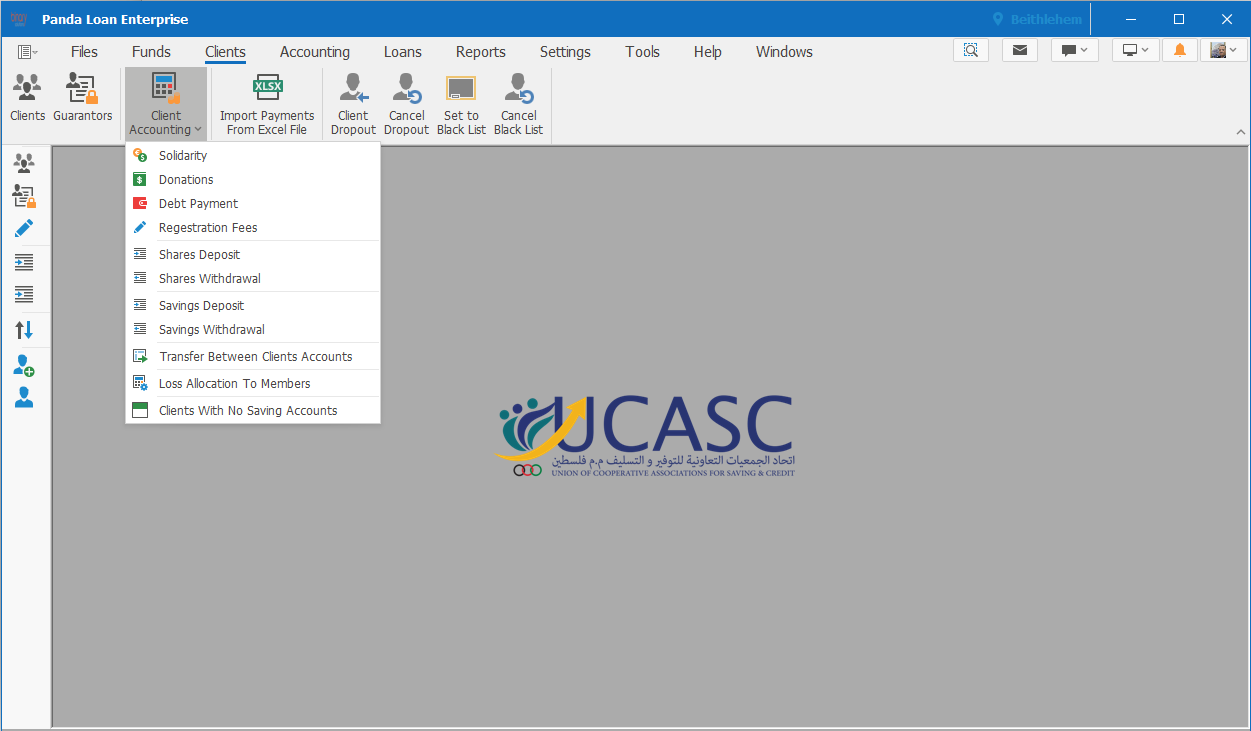This screenshot has height=731, width=1251.
Task: Open the Settings tab
Action: click(x=565, y=52)
